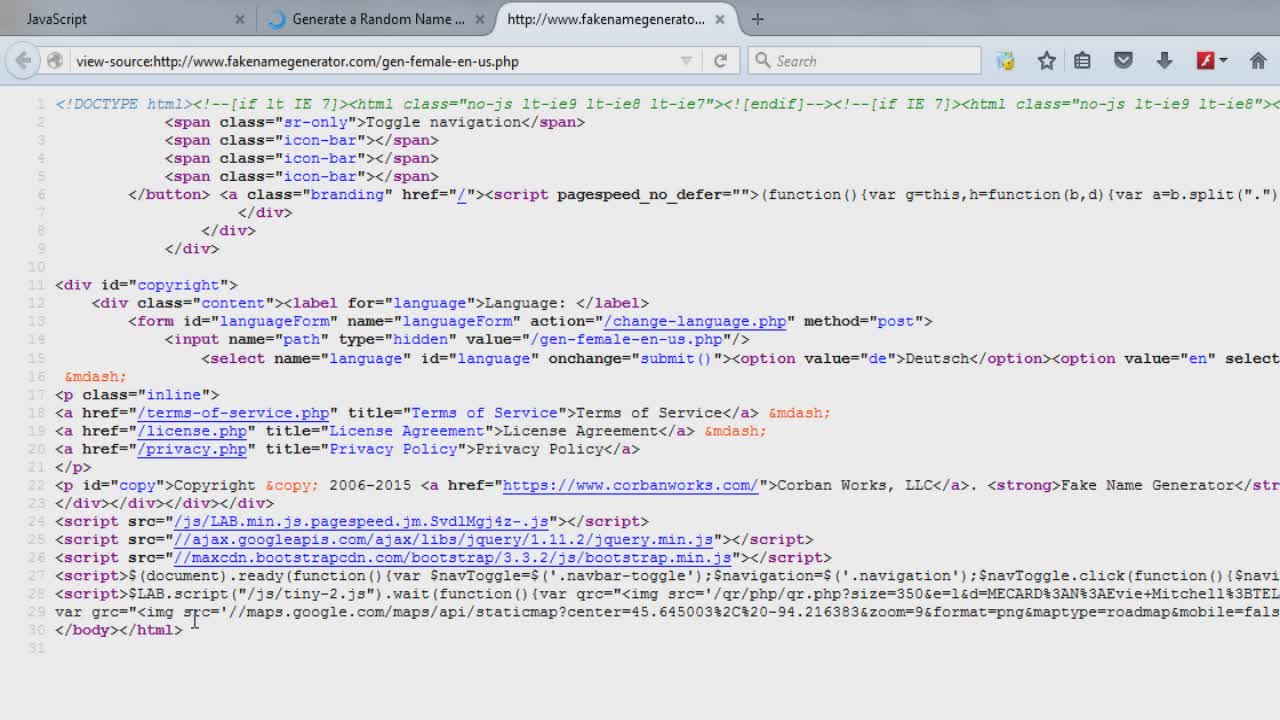Expand the URL history dropdown arrow

[x=686, y=61]
